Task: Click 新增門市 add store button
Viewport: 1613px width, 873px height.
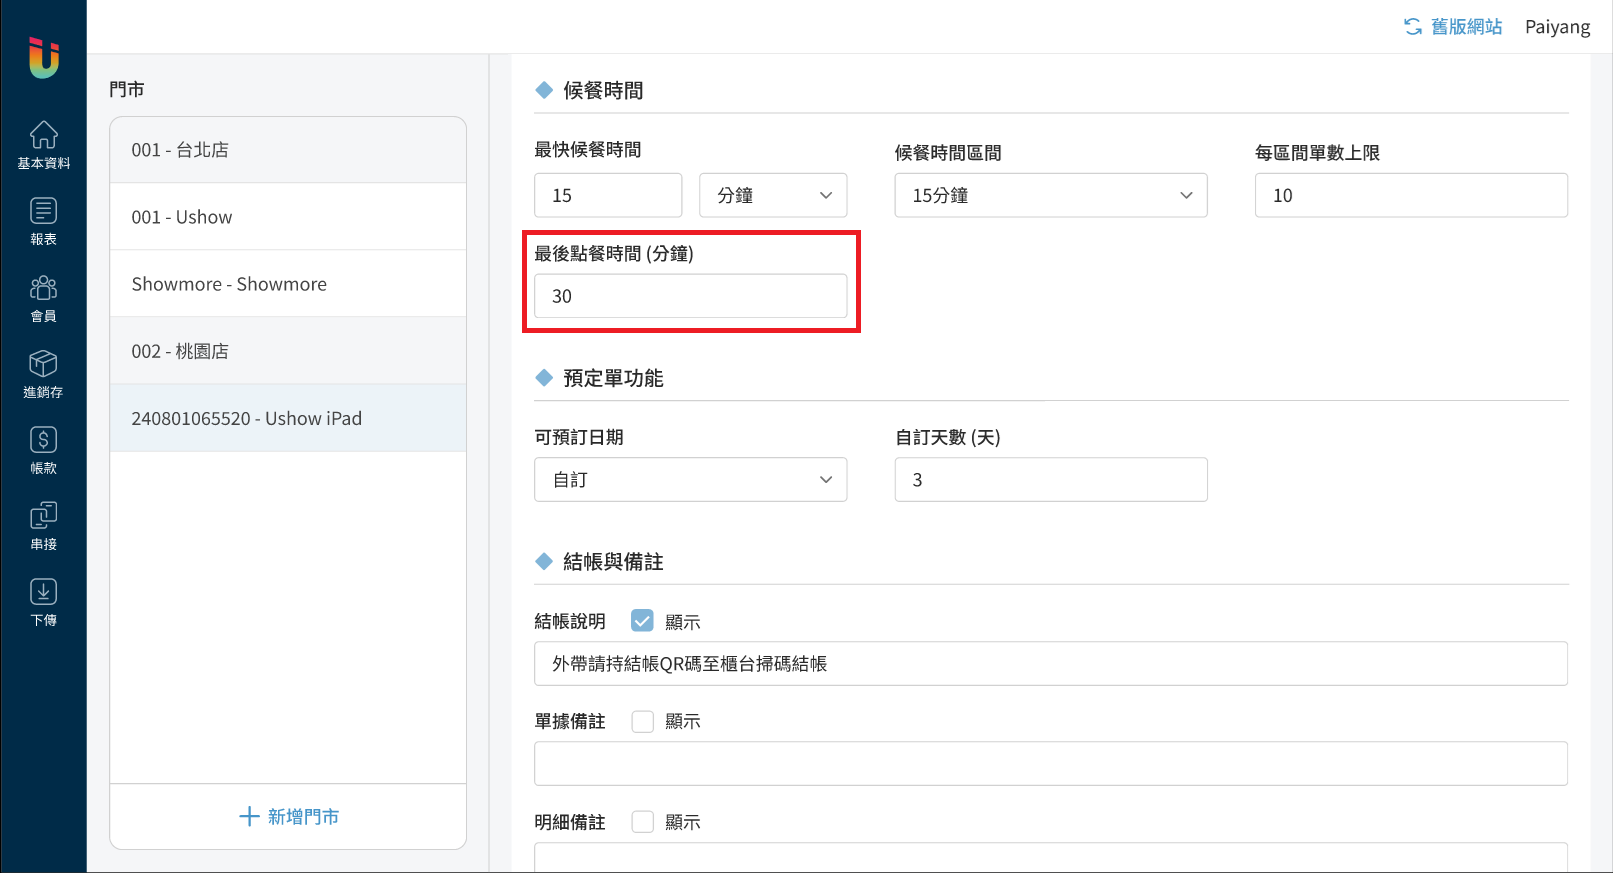Action: [x=288, y=817]
